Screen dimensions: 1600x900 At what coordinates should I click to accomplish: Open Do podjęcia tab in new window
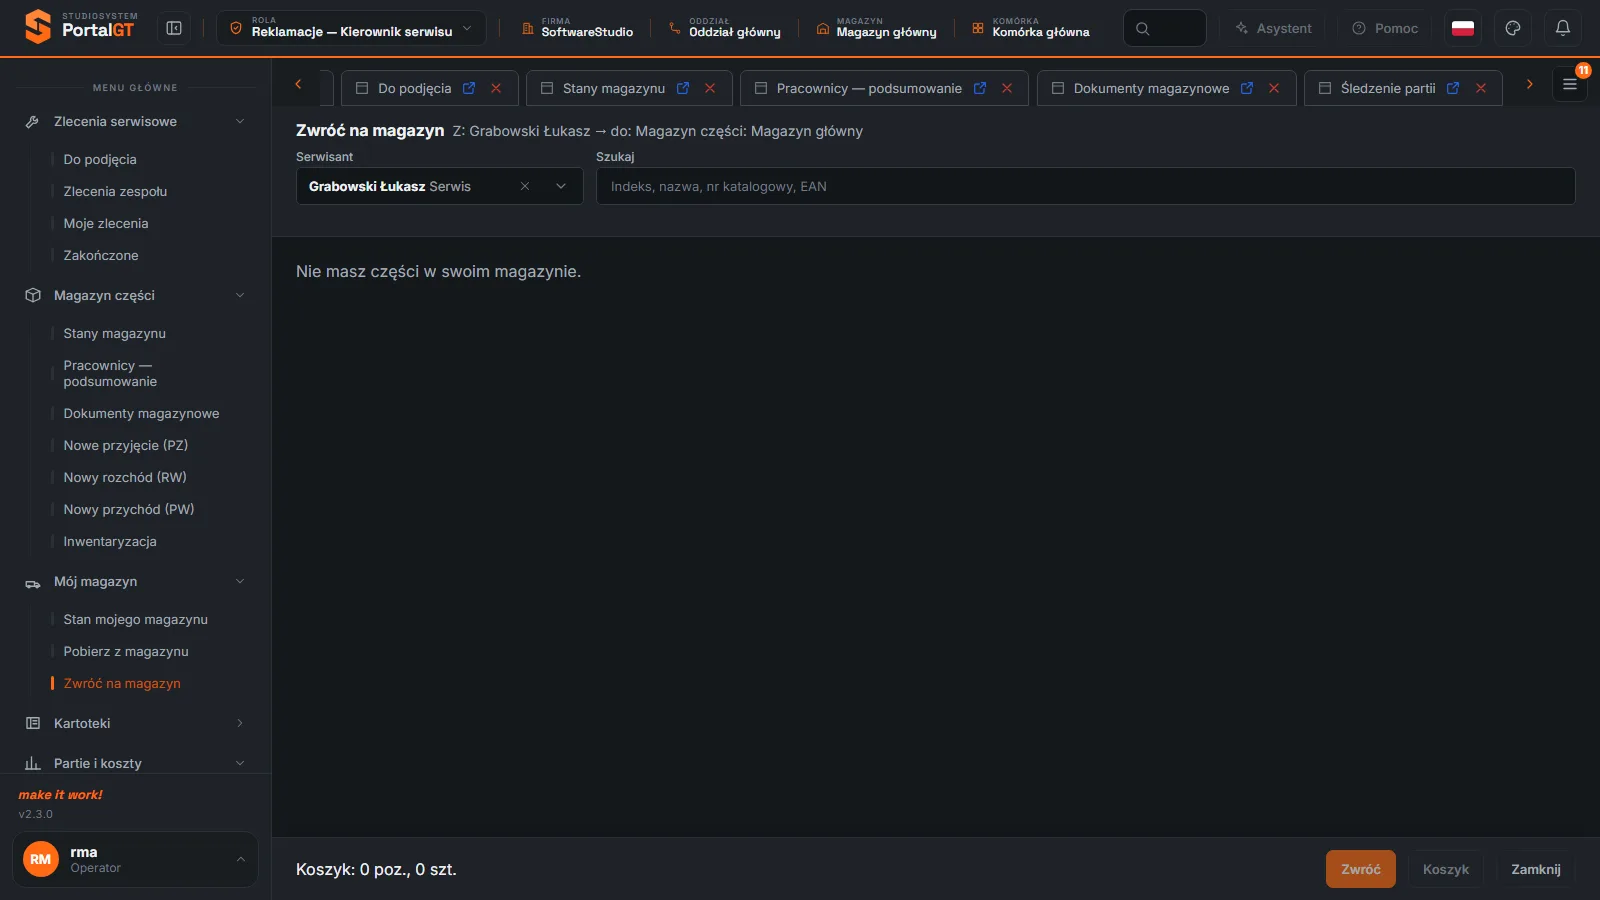tap(469, 88)
